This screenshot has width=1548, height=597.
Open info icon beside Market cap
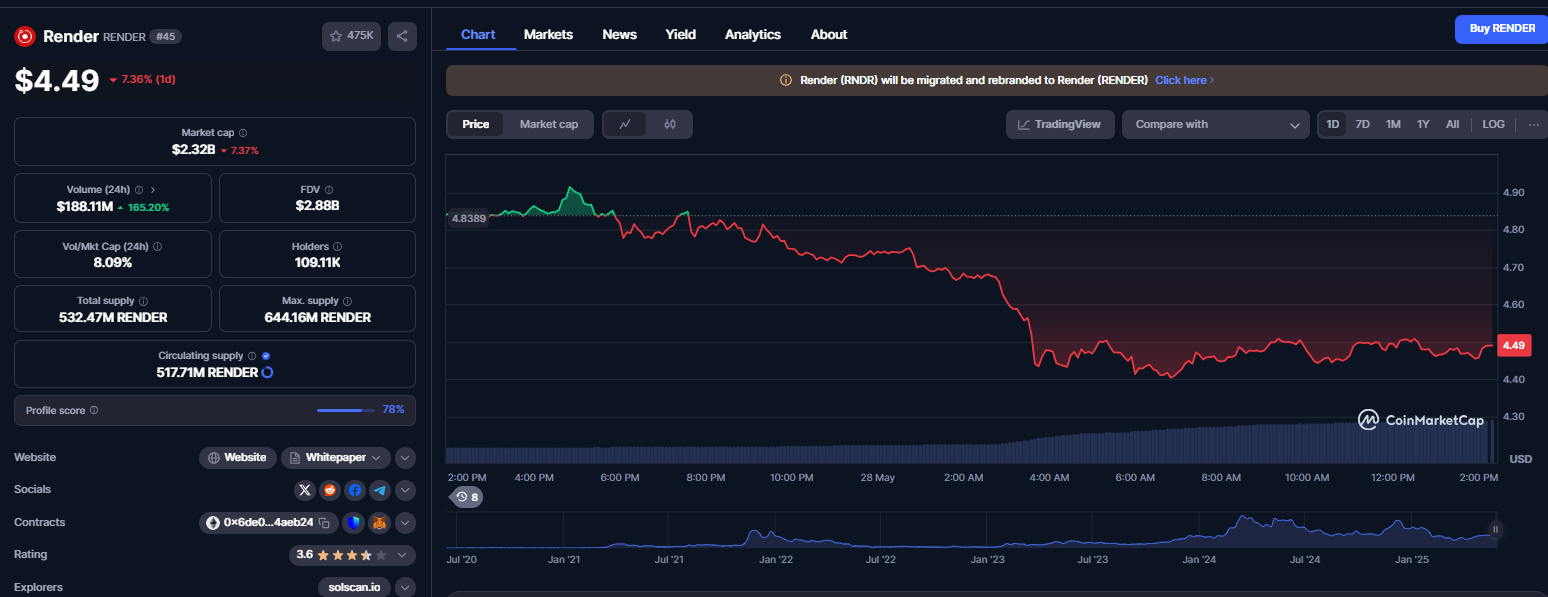(x=243, y=133)
